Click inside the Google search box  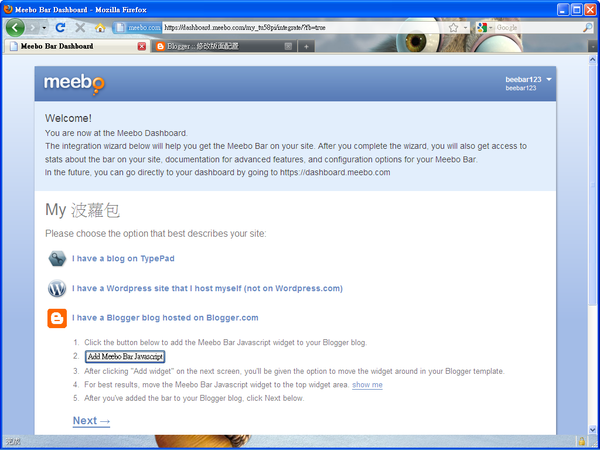[538, 28]
